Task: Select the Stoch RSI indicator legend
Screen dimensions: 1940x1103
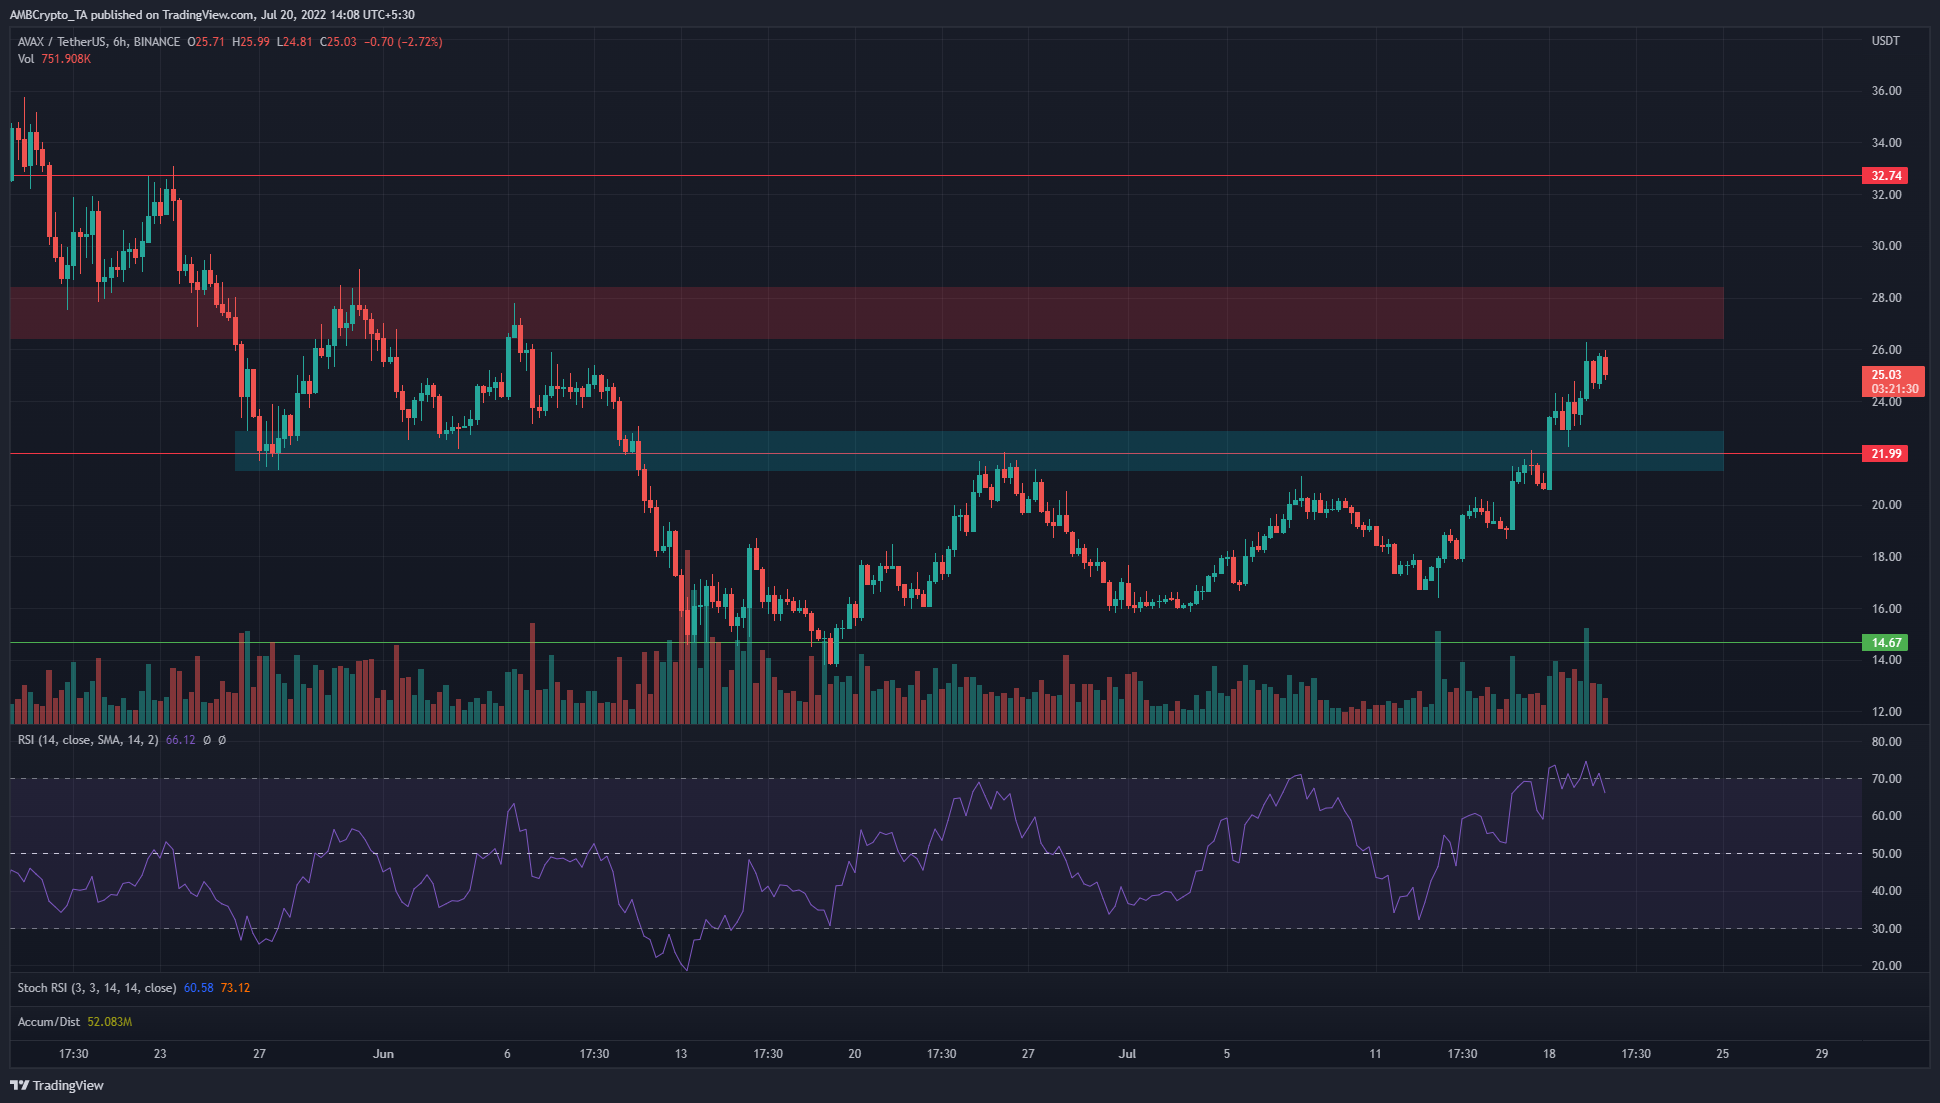Action: coord(97,988)
